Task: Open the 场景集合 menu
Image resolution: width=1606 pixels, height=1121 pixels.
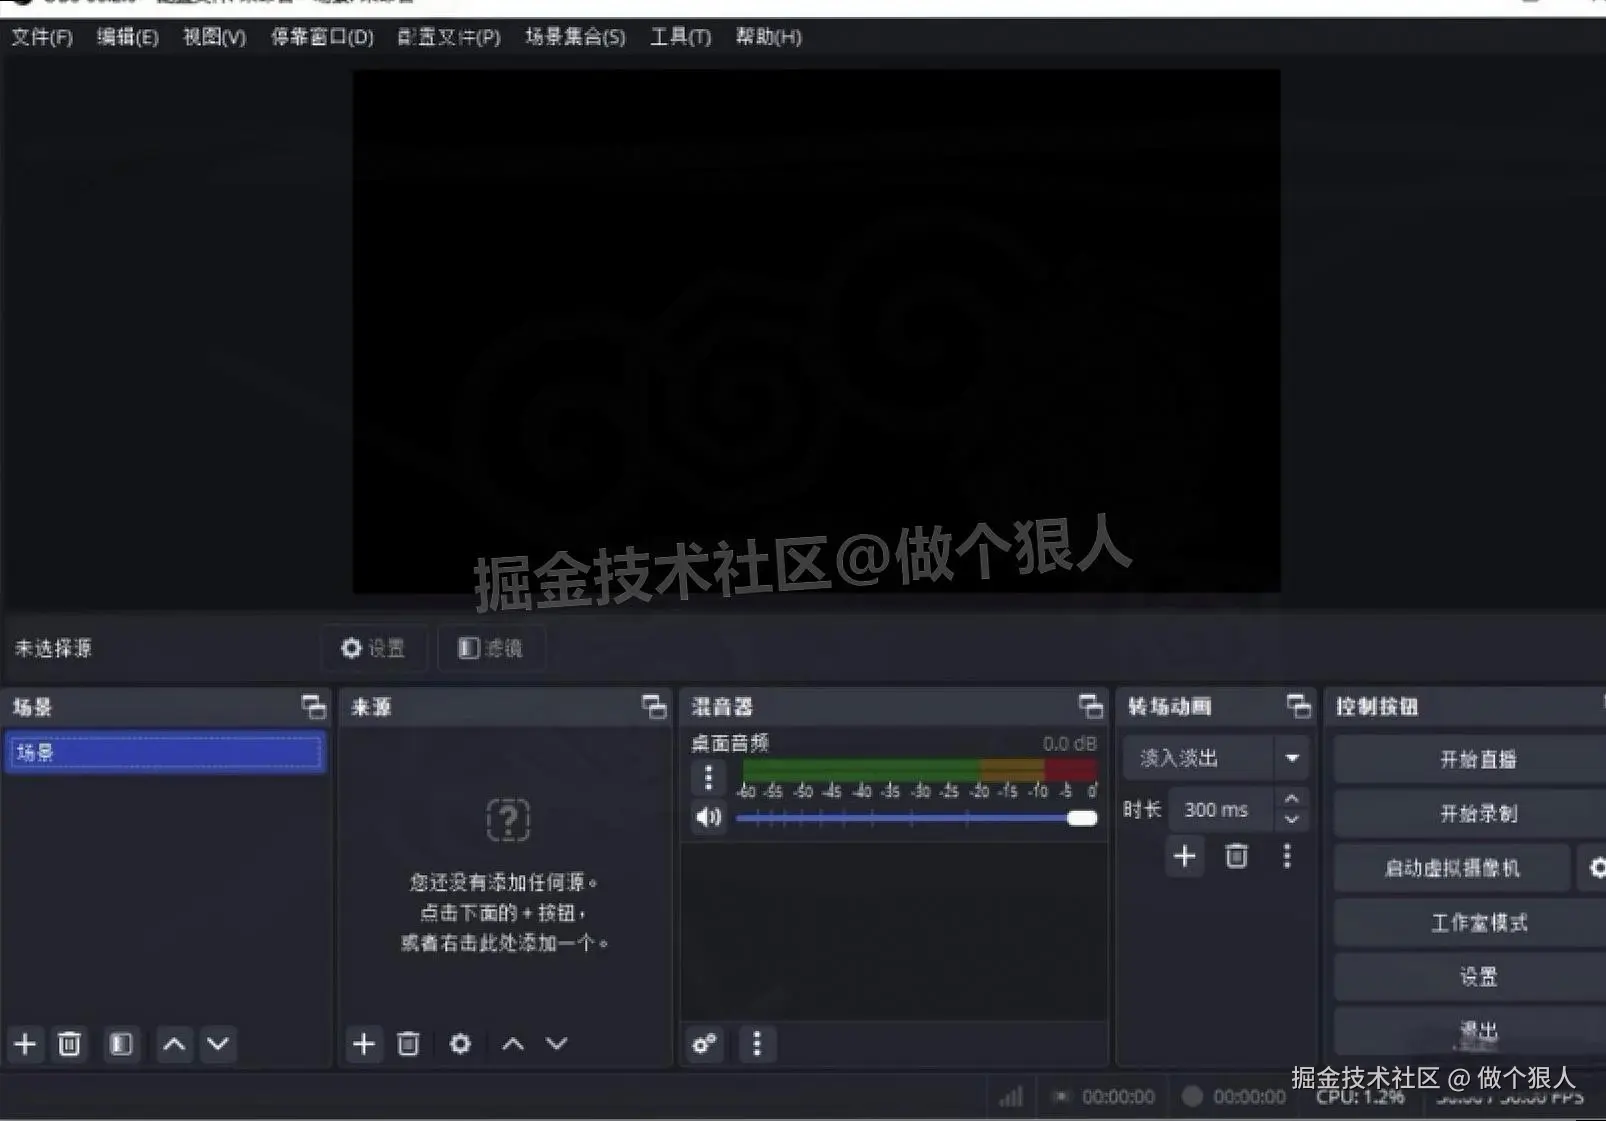Action: click(x=574, y=38)
